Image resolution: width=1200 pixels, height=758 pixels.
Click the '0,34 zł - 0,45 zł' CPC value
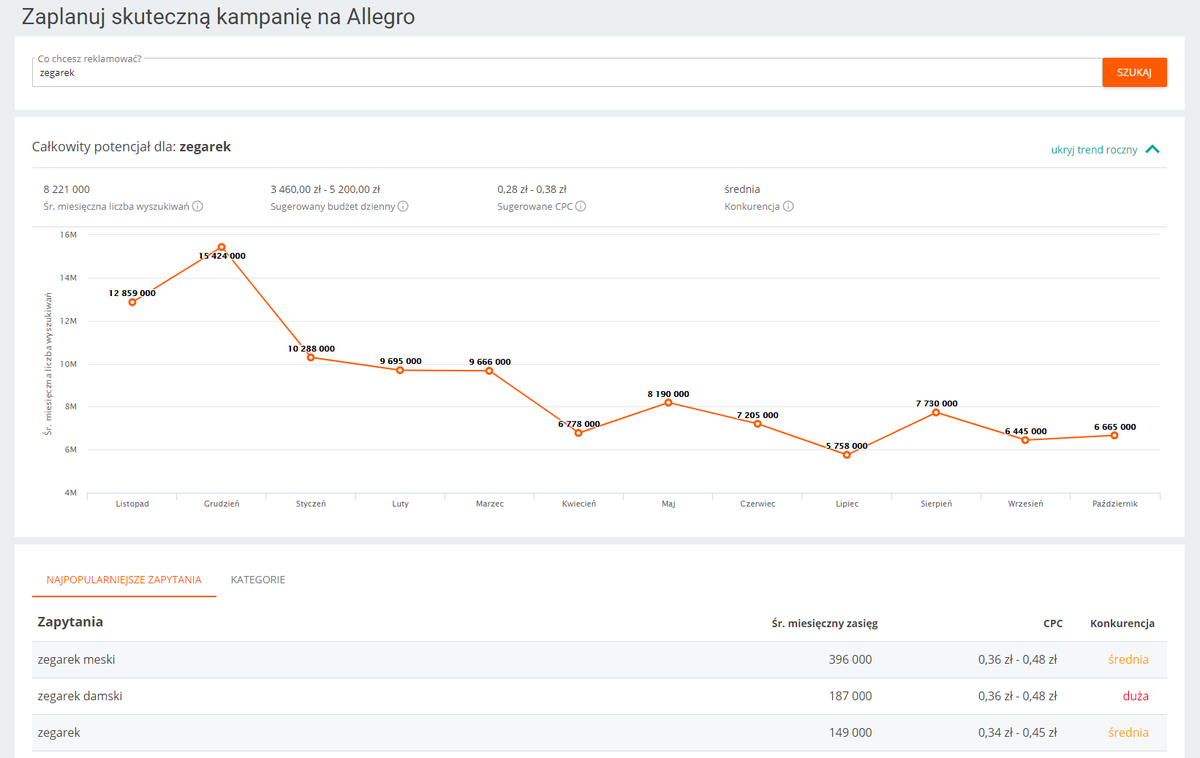[x=1017, y=732]
